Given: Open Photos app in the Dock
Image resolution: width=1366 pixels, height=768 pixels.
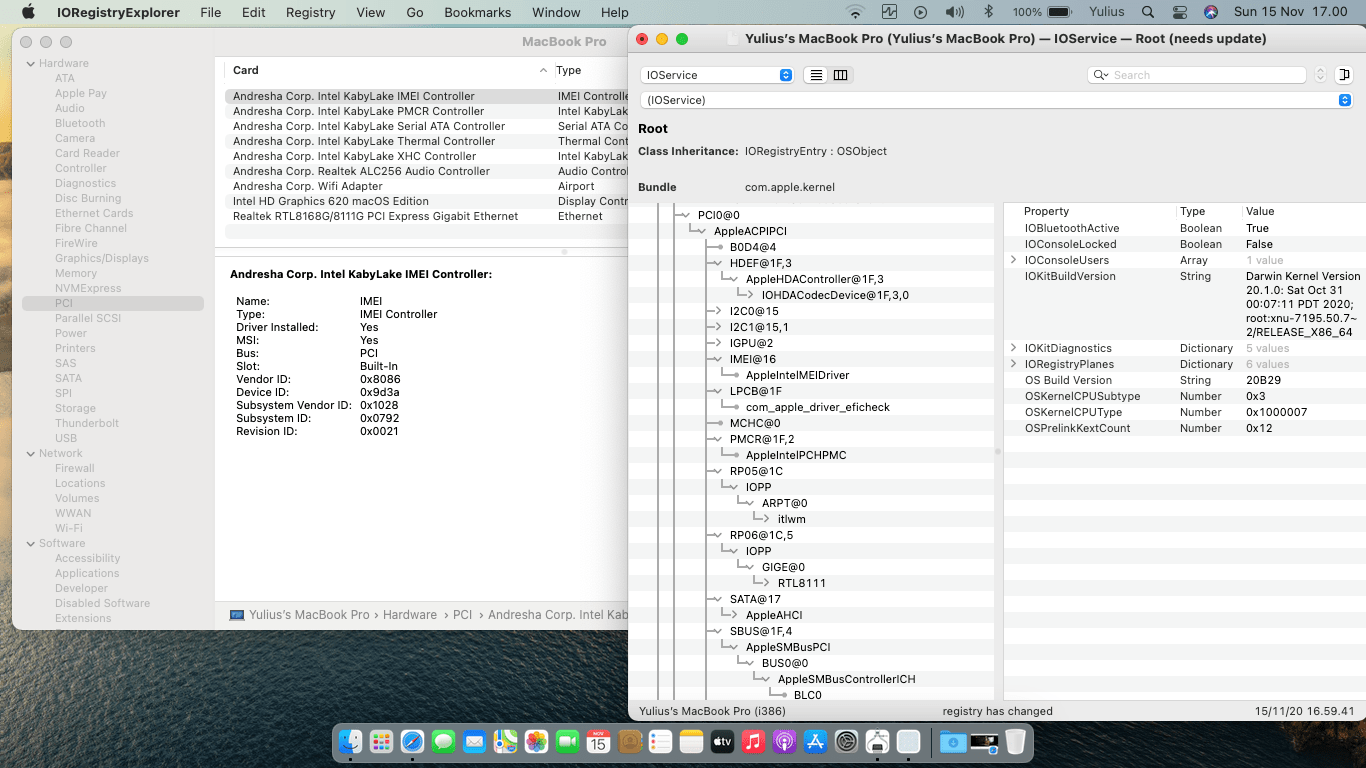Looking at the screenshot, I should [536, 741].
